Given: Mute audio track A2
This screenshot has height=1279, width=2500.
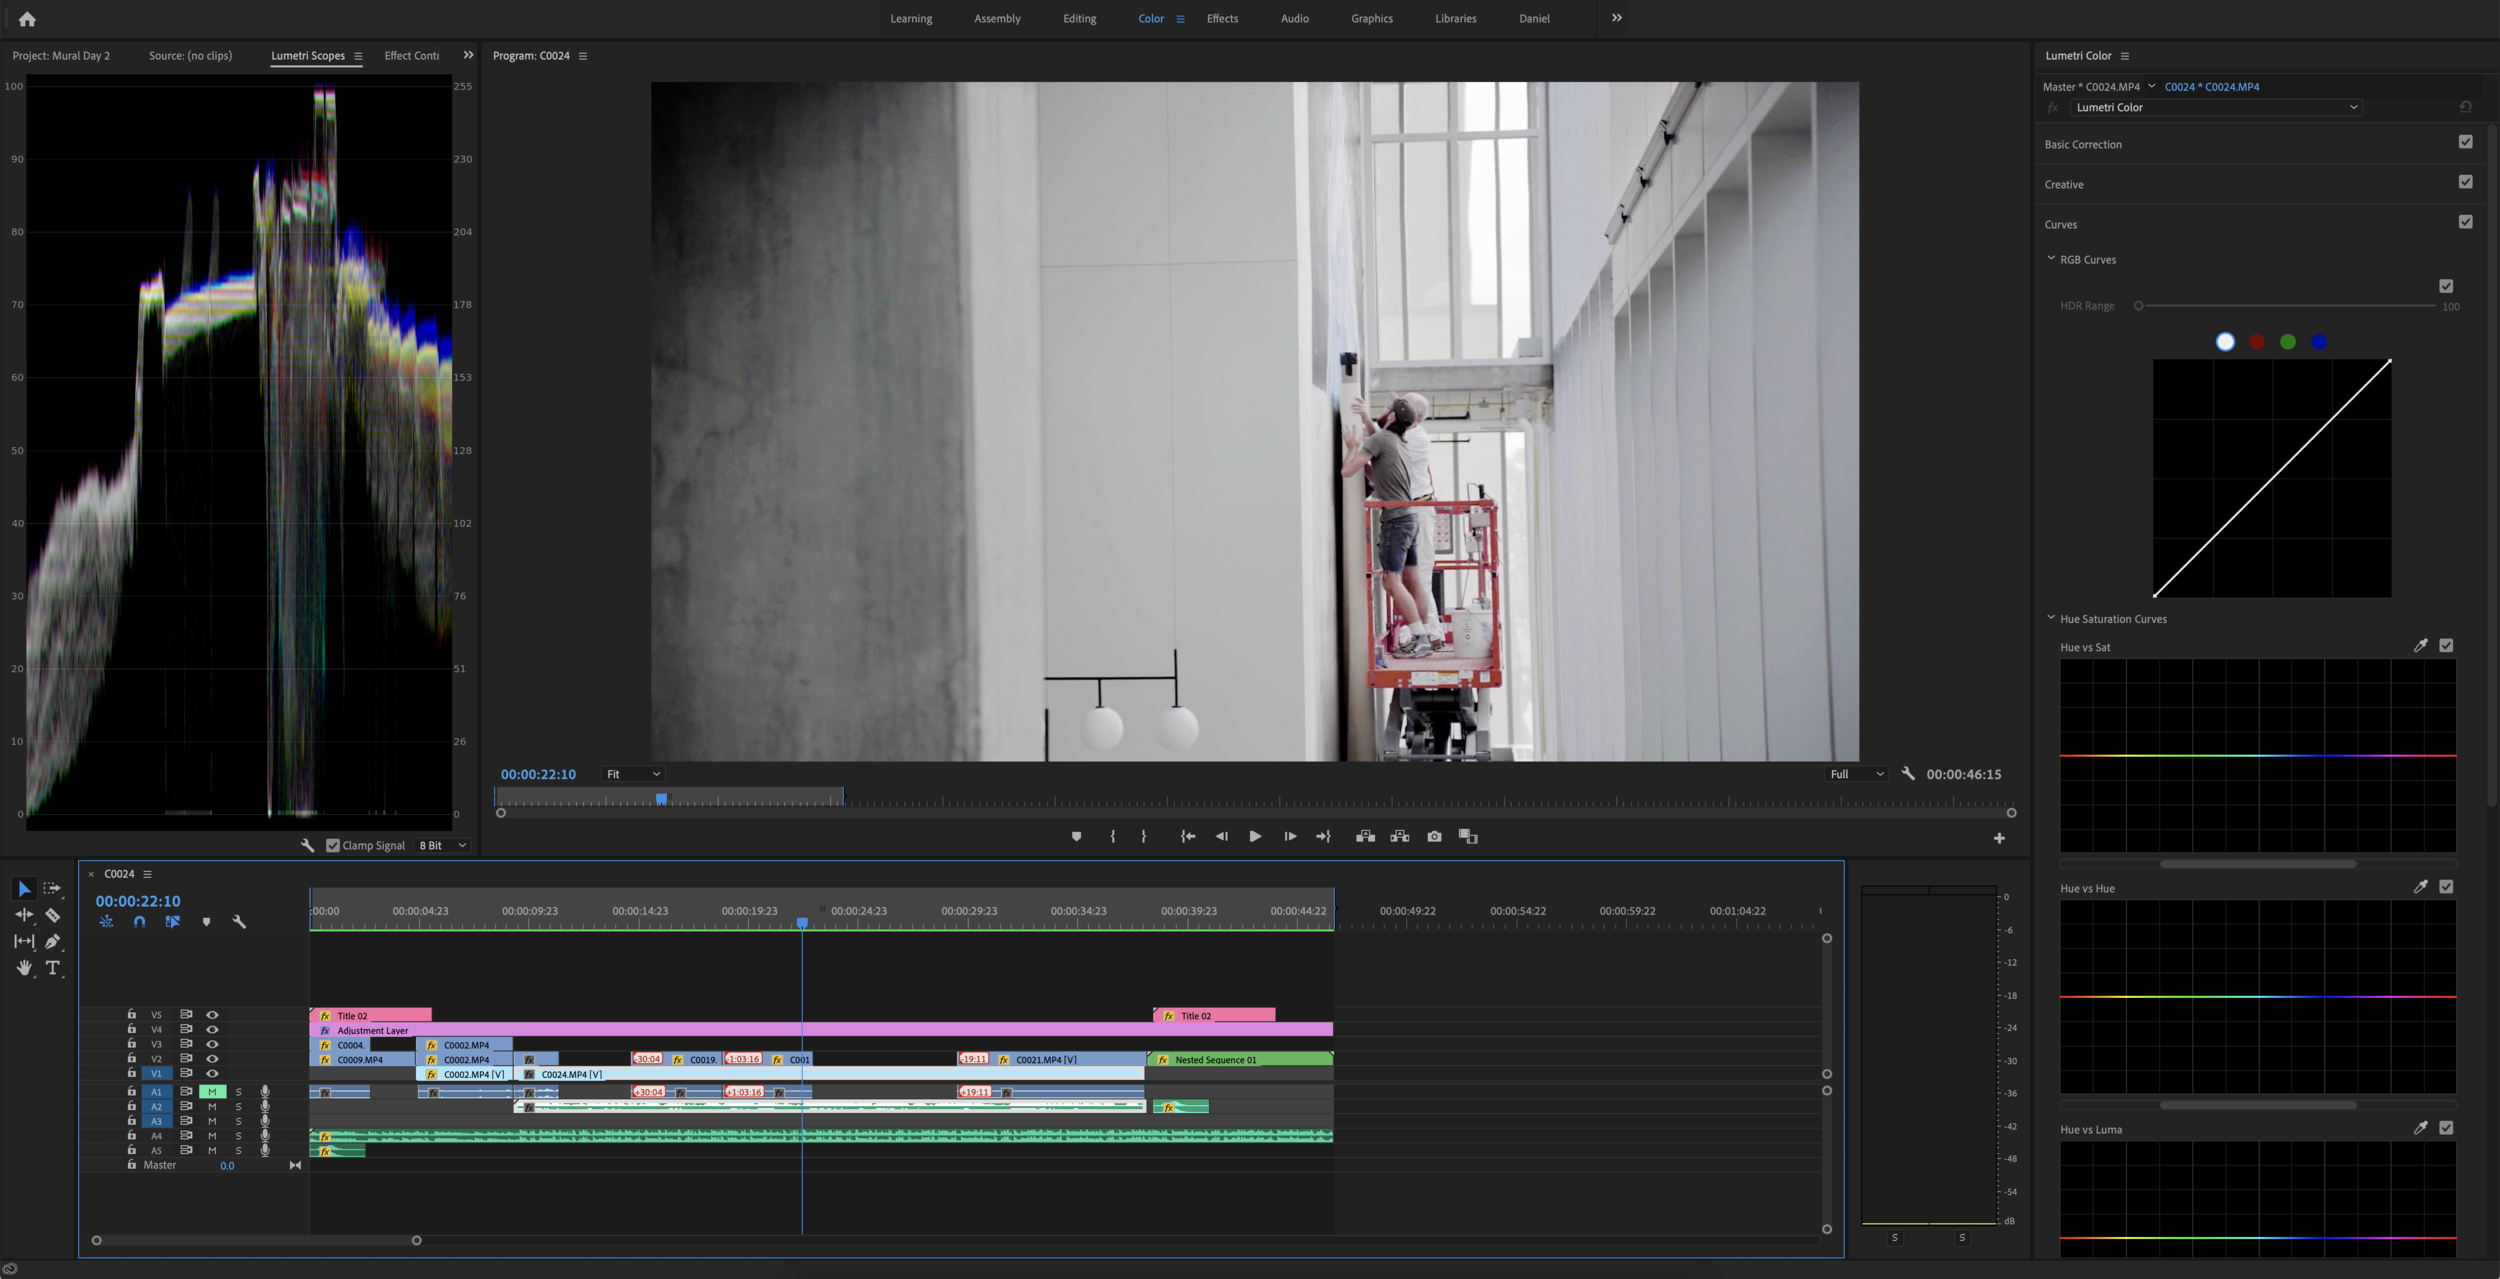Looking at the screenshot, I should point(212,1106).
